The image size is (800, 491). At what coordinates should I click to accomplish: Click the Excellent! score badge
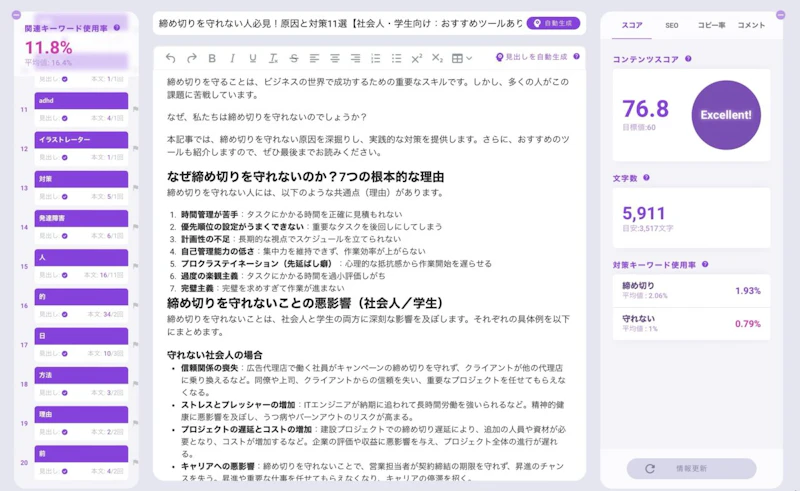click(726, 115)
